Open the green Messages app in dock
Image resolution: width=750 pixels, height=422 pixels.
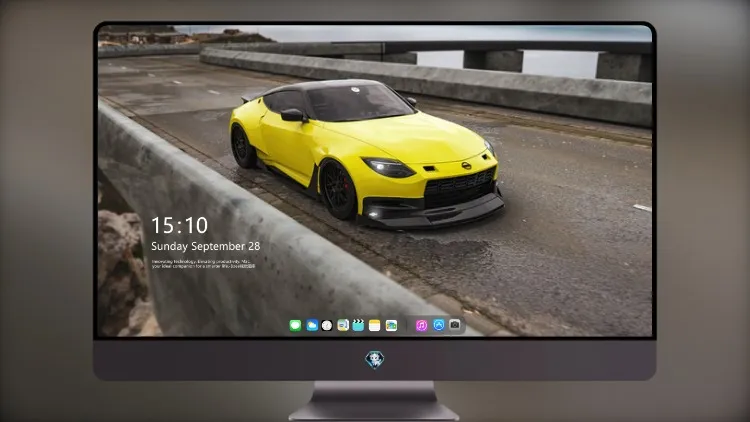click(x=295, y=326)
